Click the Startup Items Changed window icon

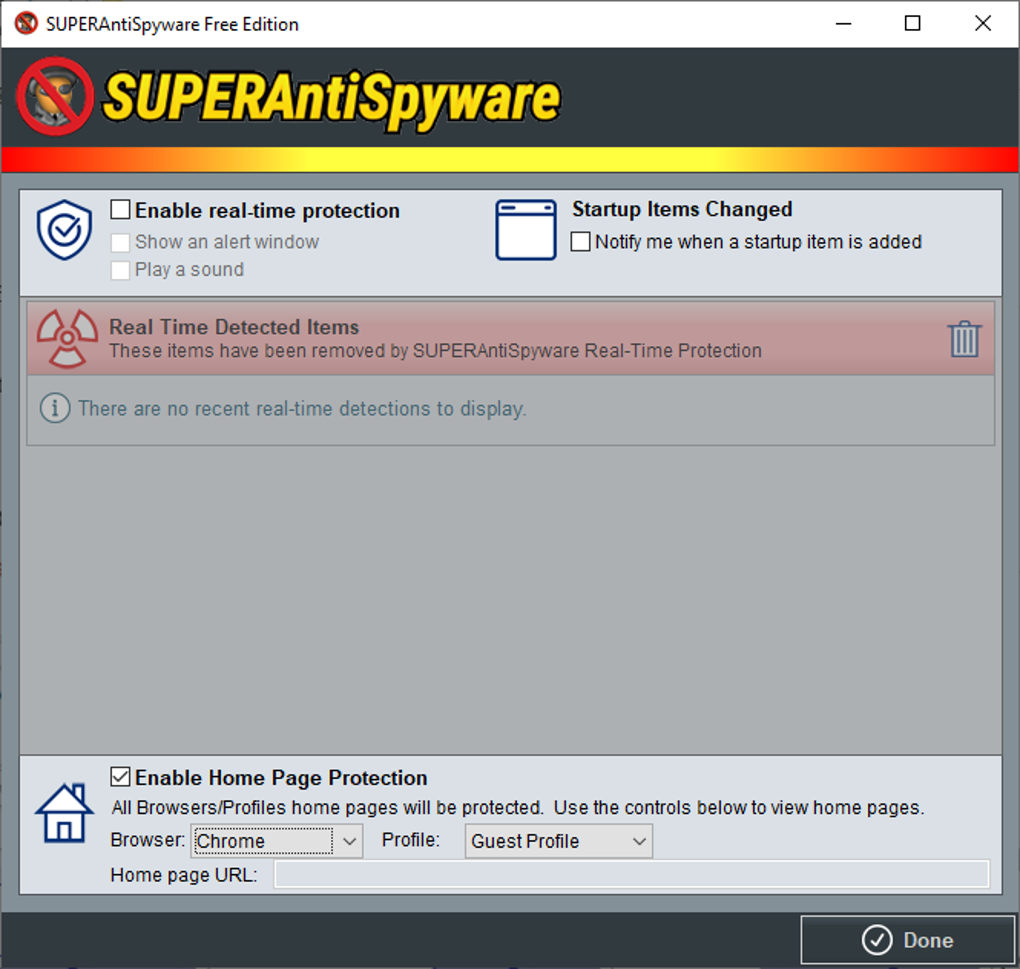point(524,229)
